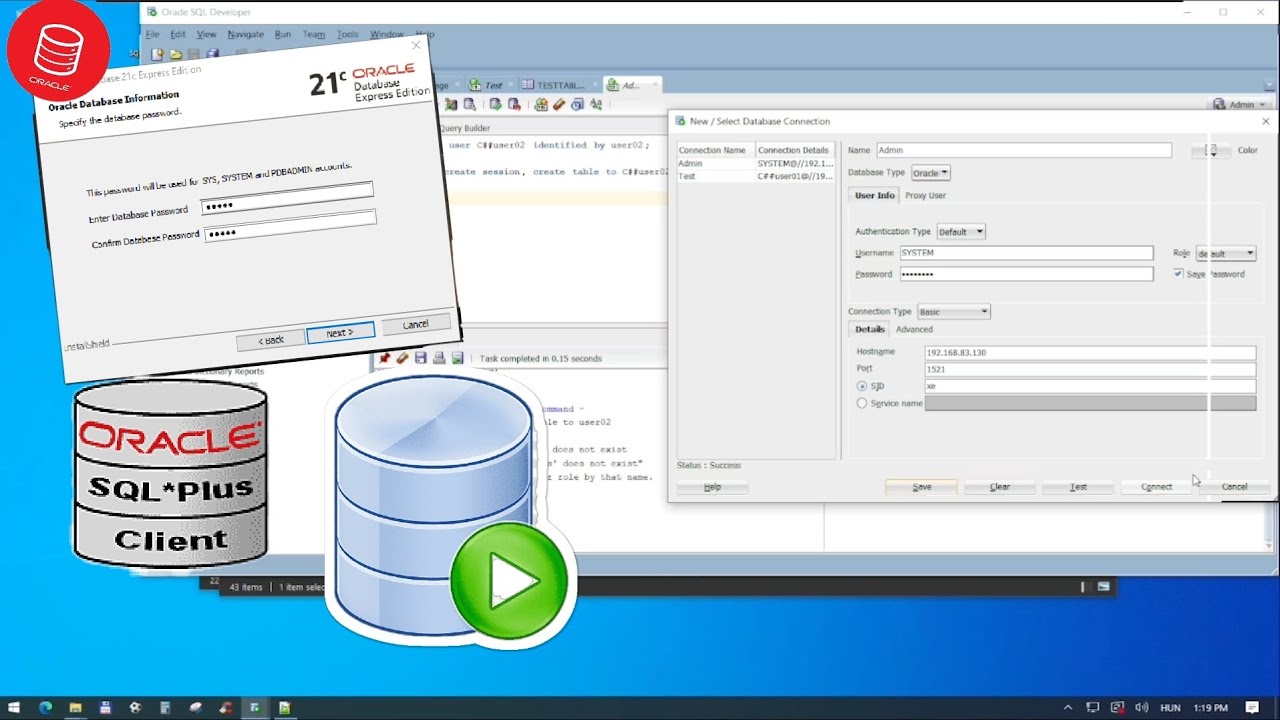Image resolution: width=1280 pixels, height=720 pixels.
Task: Click the Rollback icon in worksheet toolbar
Action: click(x=514, y=104)
